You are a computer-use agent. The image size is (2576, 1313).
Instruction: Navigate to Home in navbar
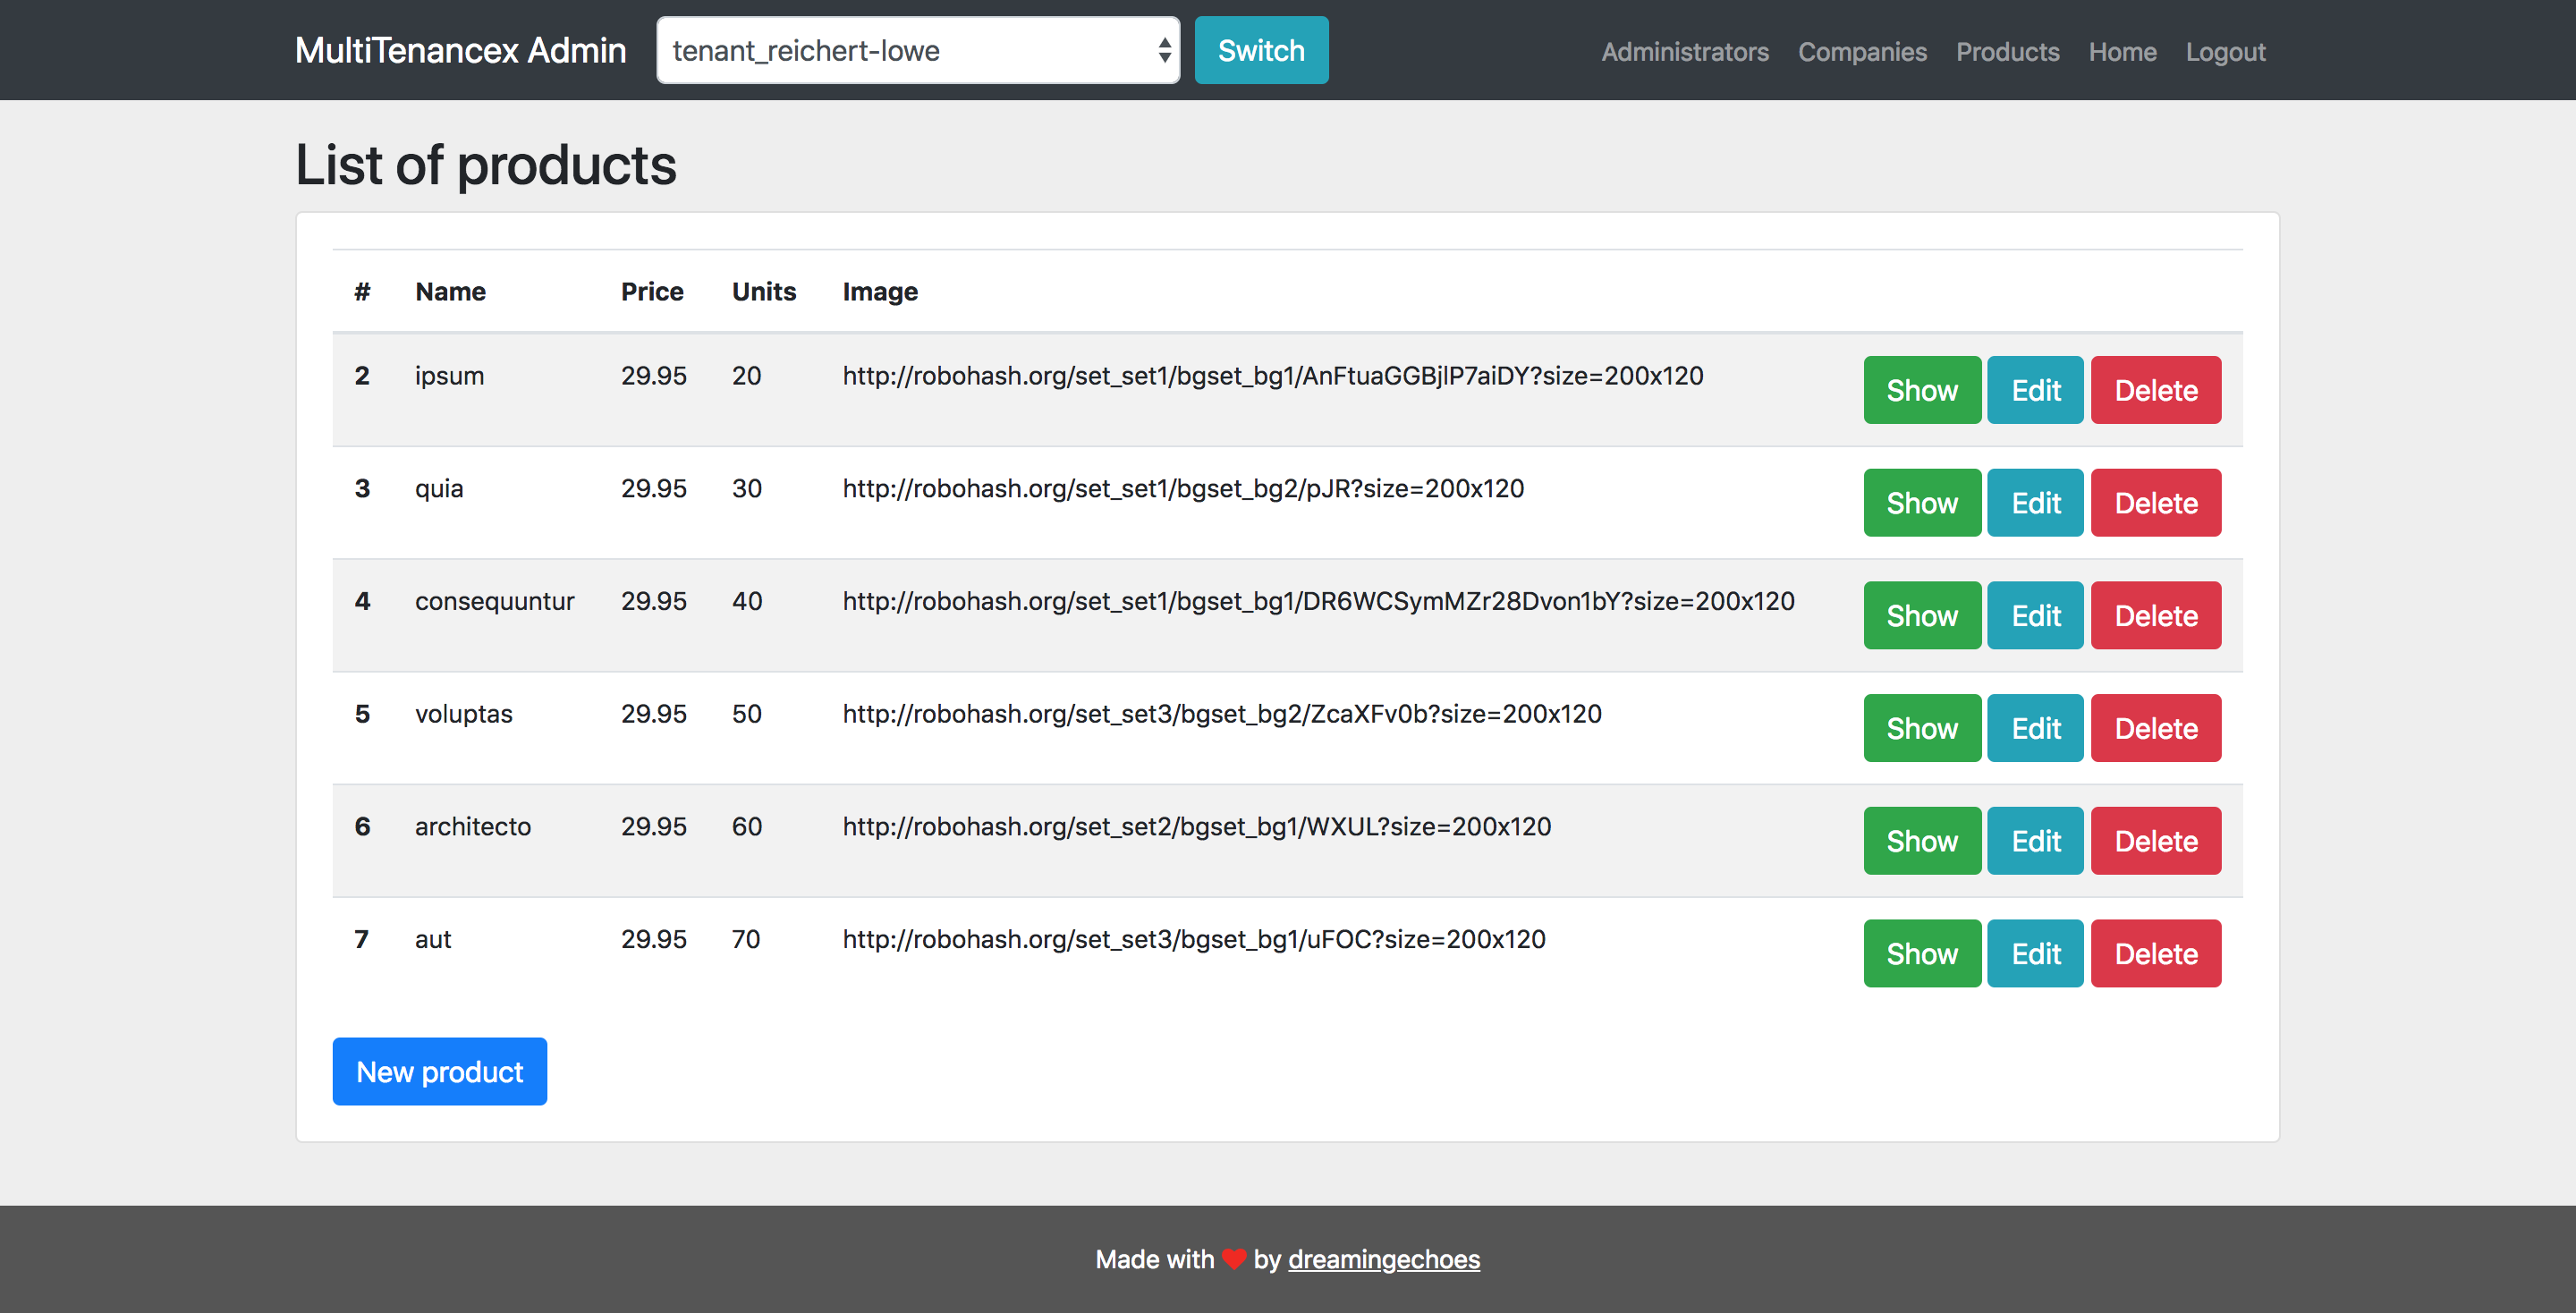[2121, 51]
